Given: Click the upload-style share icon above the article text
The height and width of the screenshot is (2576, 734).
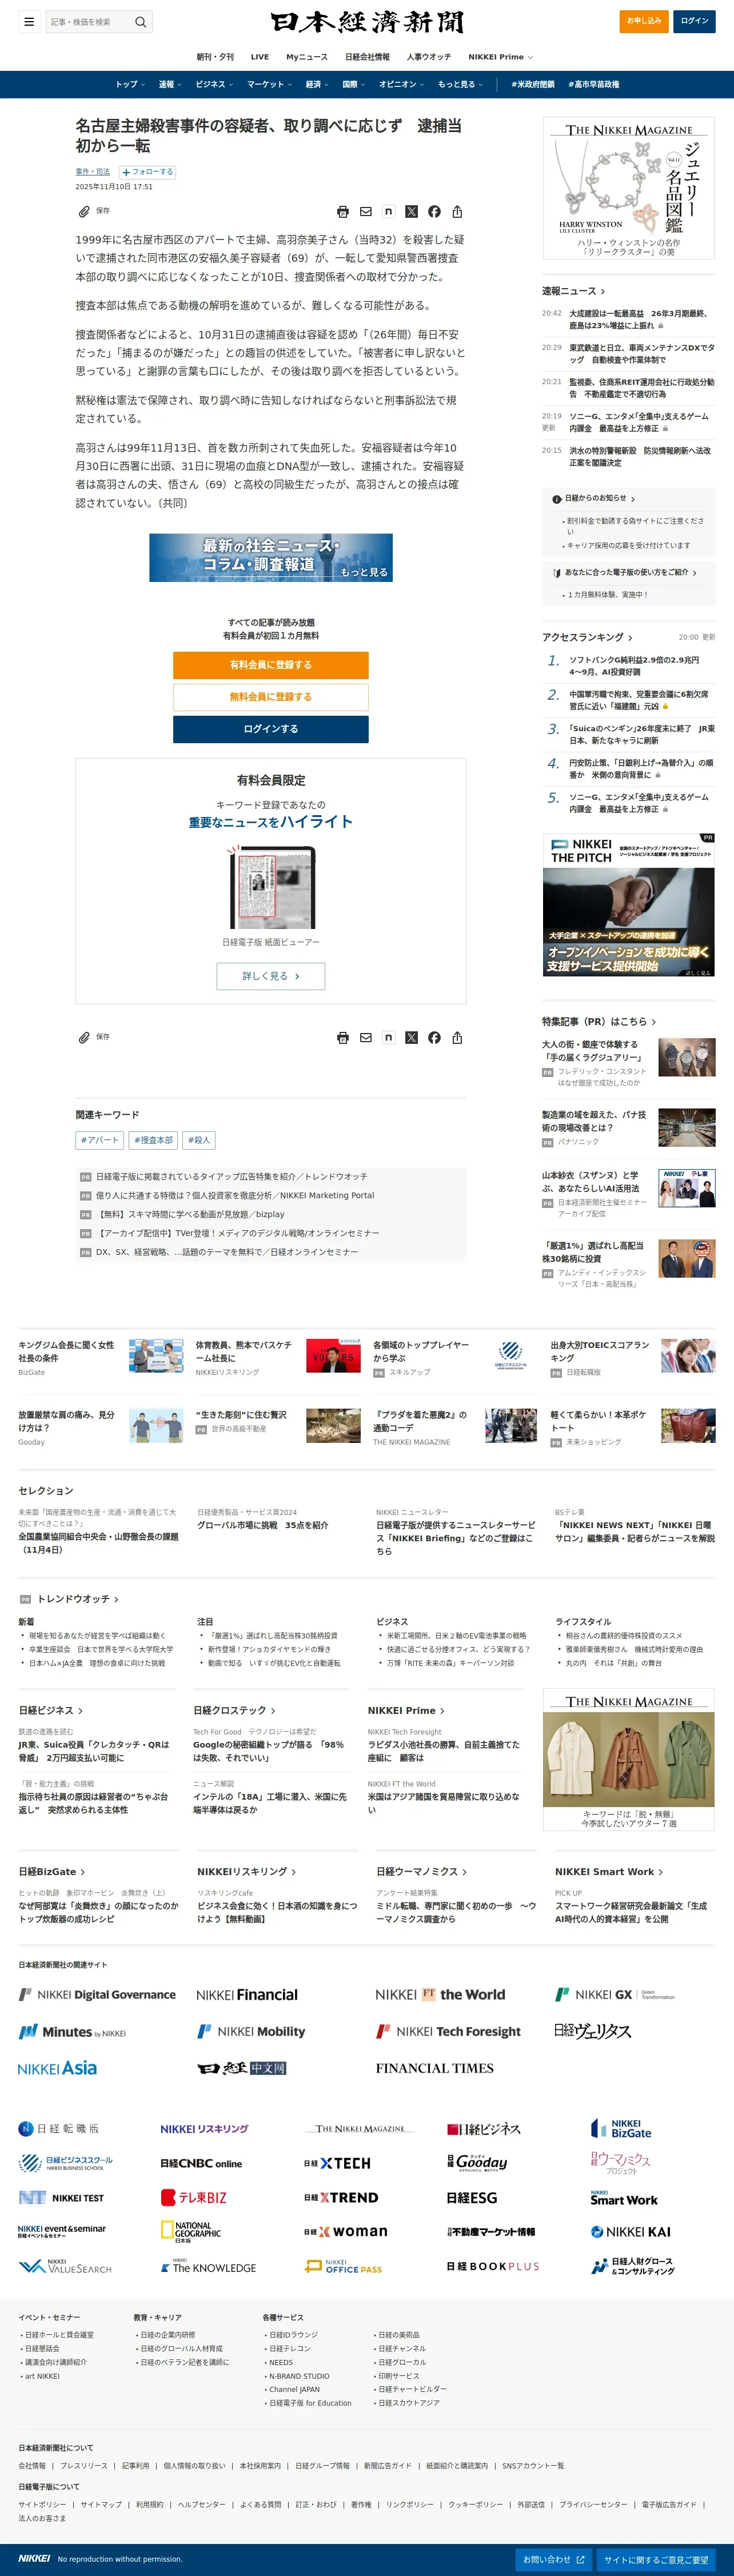Looking at the screenshot, I should (x=457, y=212).
